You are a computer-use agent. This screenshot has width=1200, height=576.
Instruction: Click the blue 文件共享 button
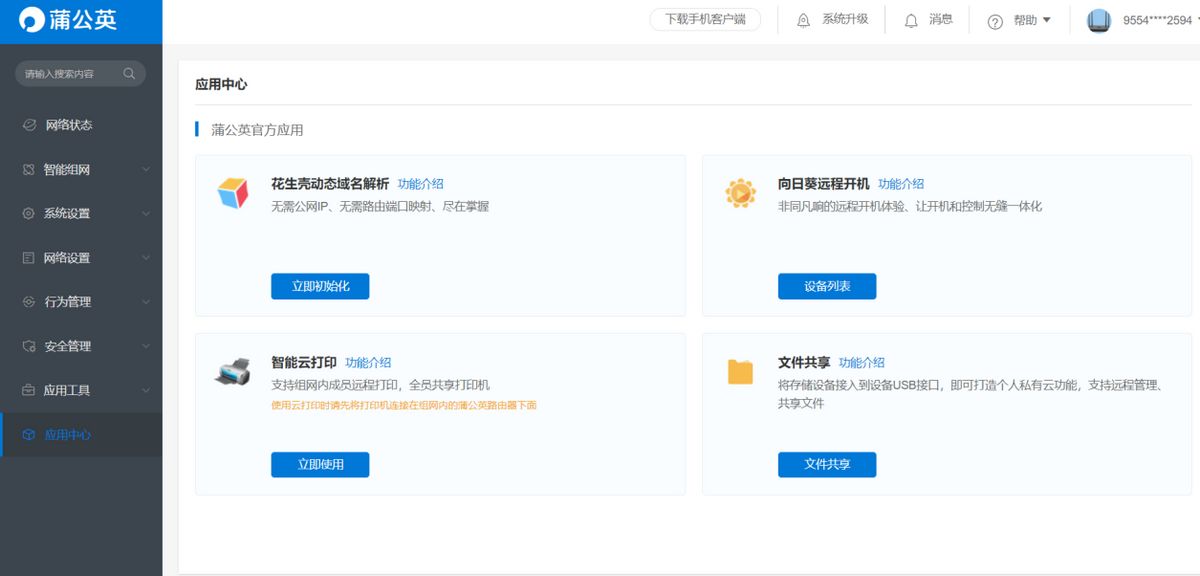827,464
